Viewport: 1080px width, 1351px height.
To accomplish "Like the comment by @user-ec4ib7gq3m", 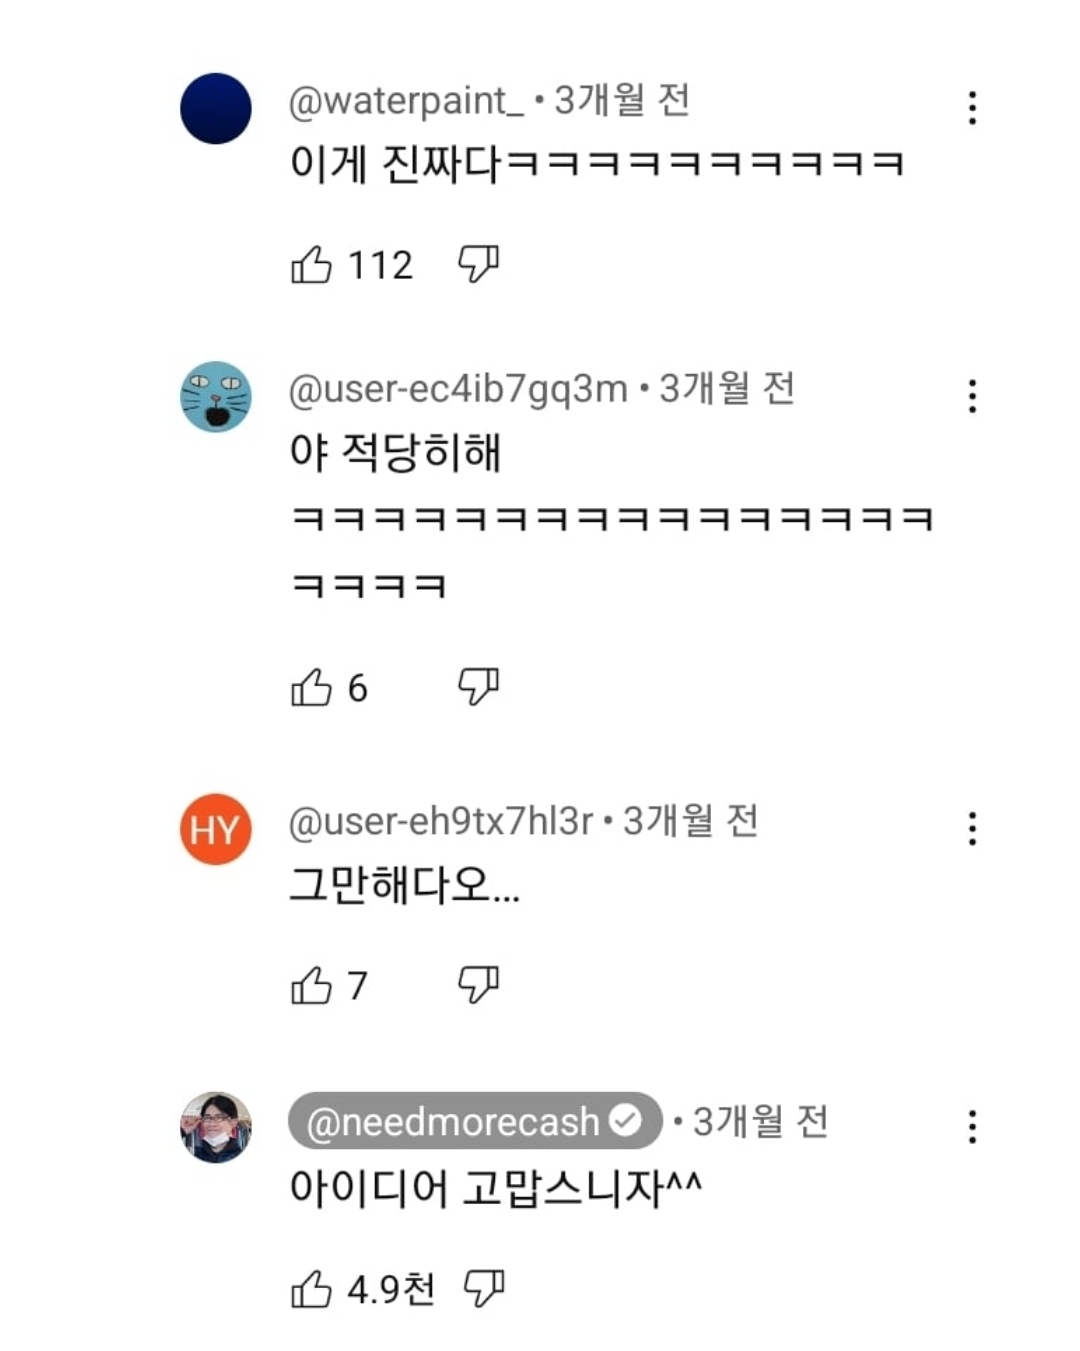I will click(x=311, y=688).
